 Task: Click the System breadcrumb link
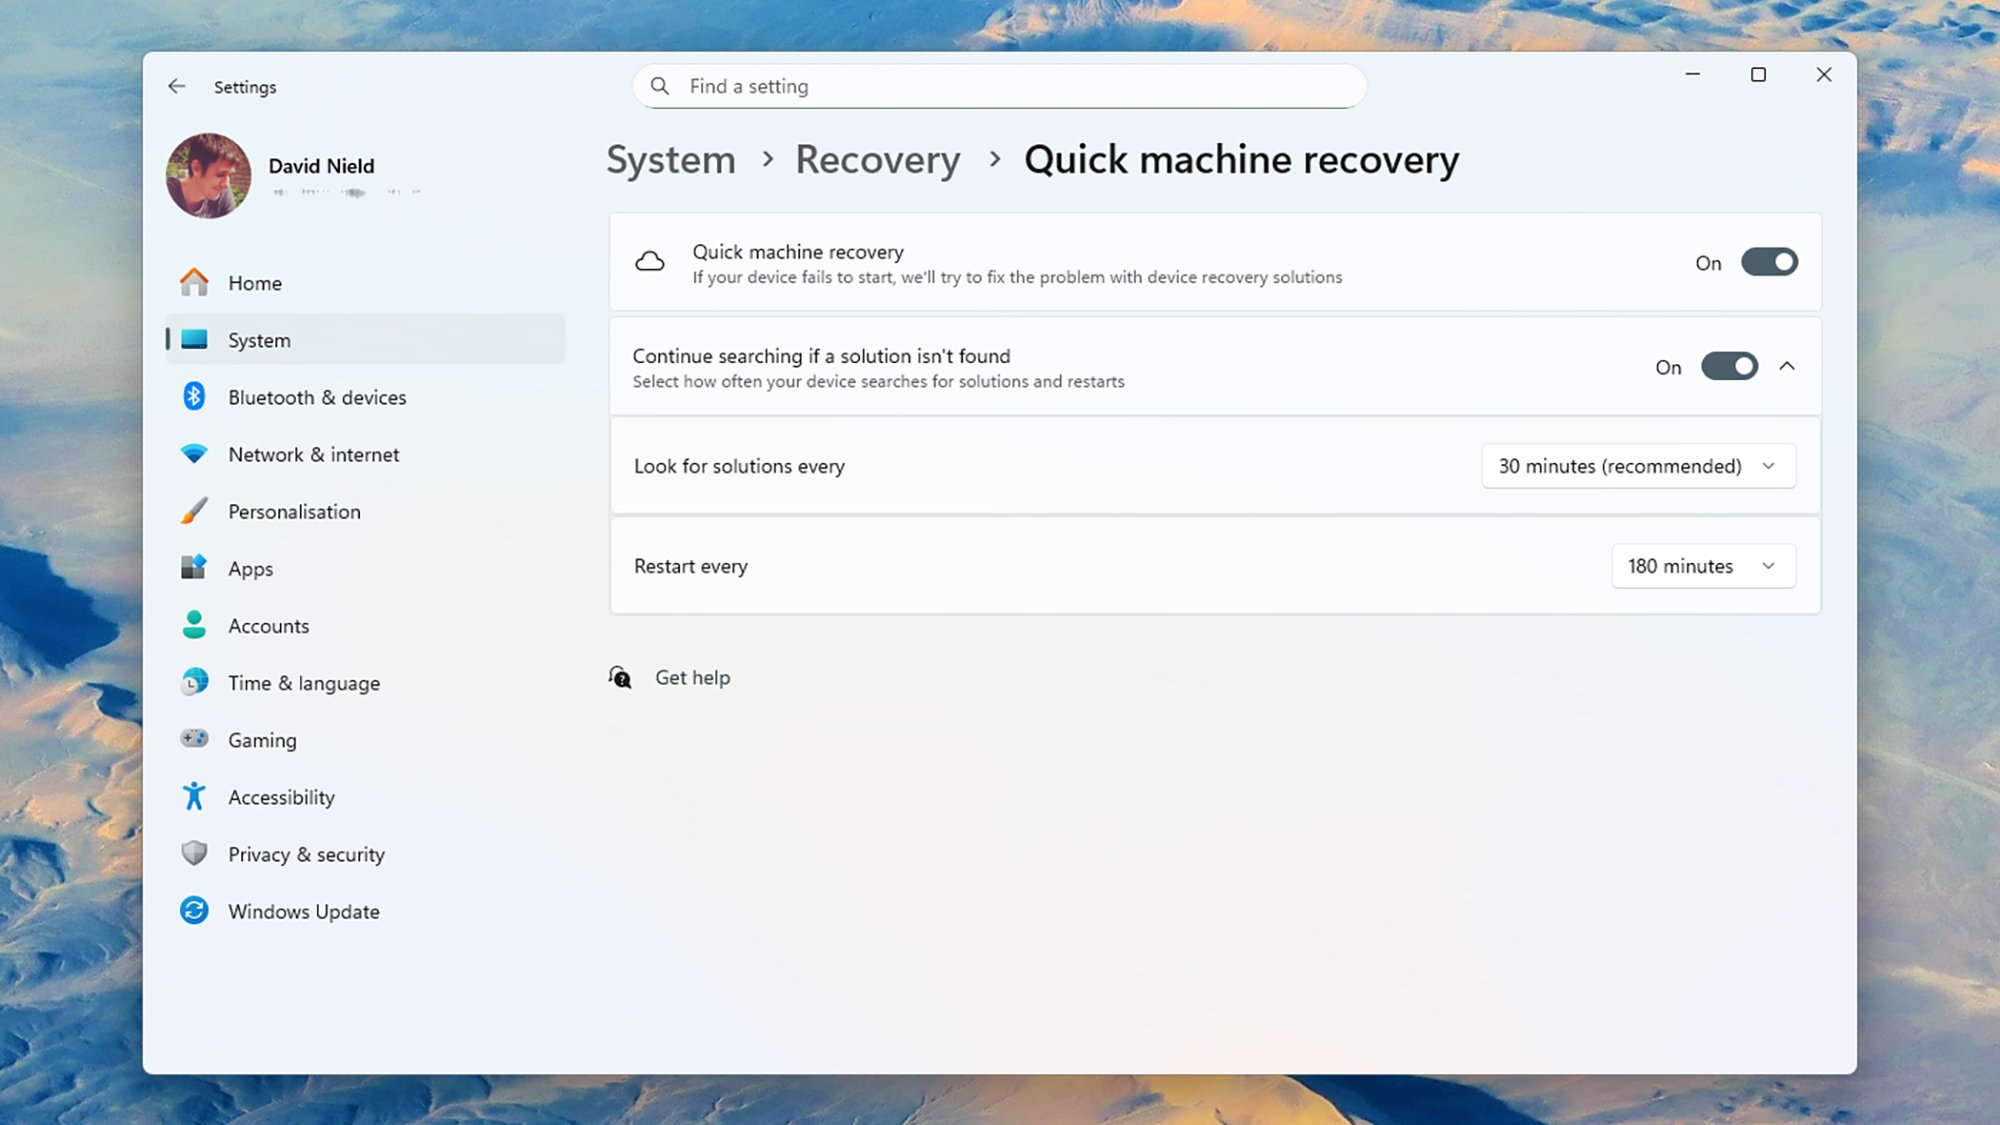click(x=671, y=160)
